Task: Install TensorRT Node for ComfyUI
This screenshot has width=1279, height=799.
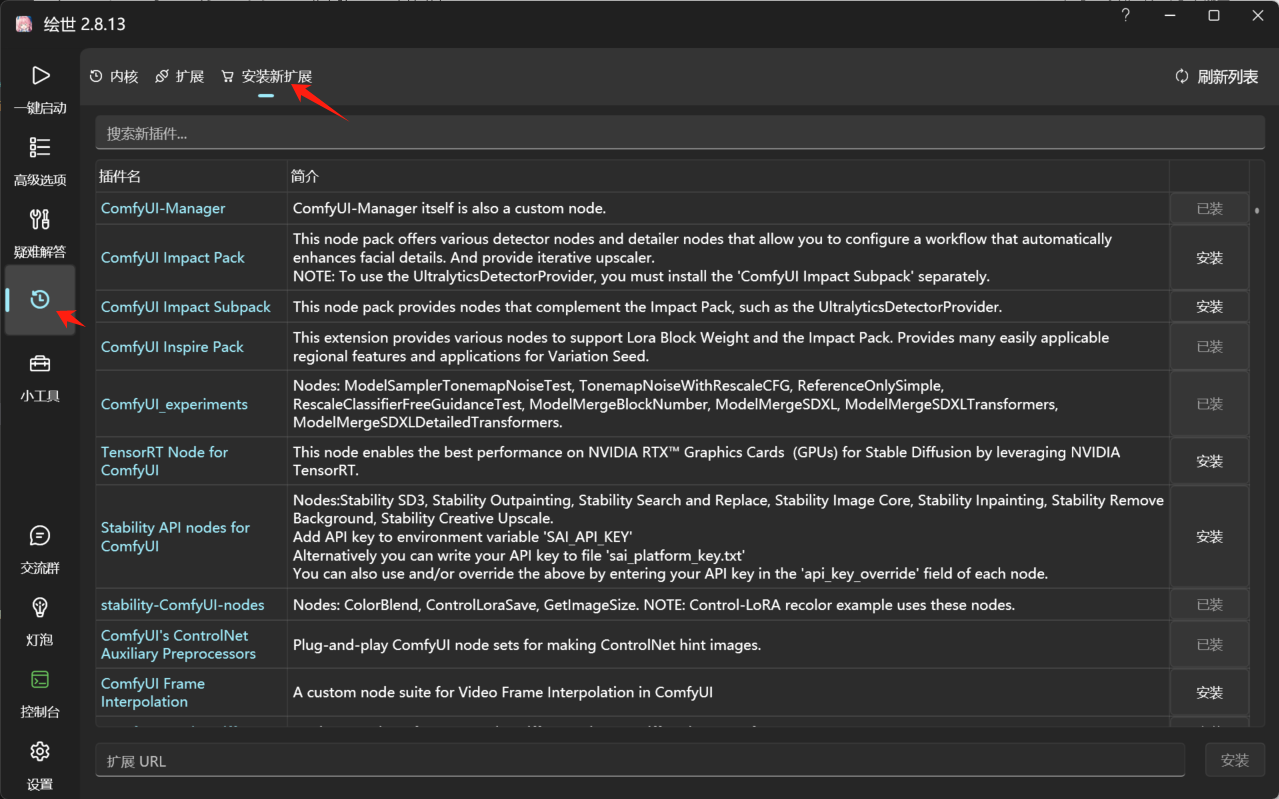Action: pos(1210,461)
